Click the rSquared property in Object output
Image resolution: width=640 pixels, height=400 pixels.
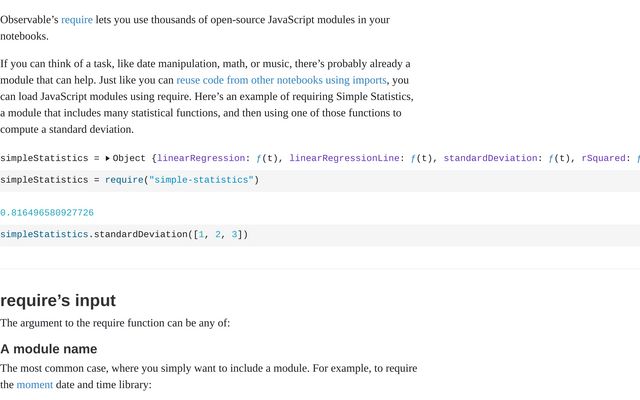tap(603, 158)
